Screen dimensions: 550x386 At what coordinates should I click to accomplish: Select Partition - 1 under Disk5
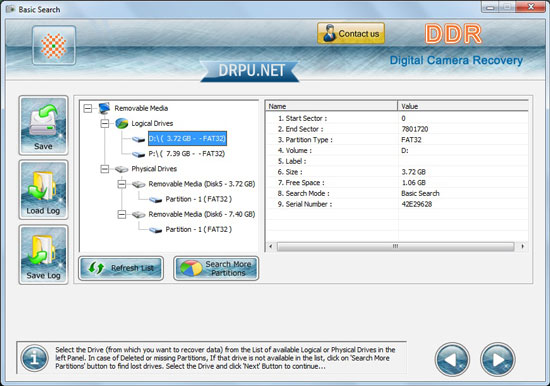199,199
